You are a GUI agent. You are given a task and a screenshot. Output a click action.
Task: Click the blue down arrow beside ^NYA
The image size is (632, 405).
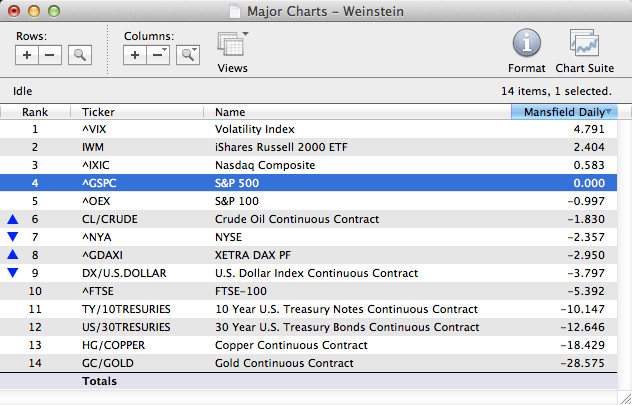pyautogui.click(x=12, y=237)
